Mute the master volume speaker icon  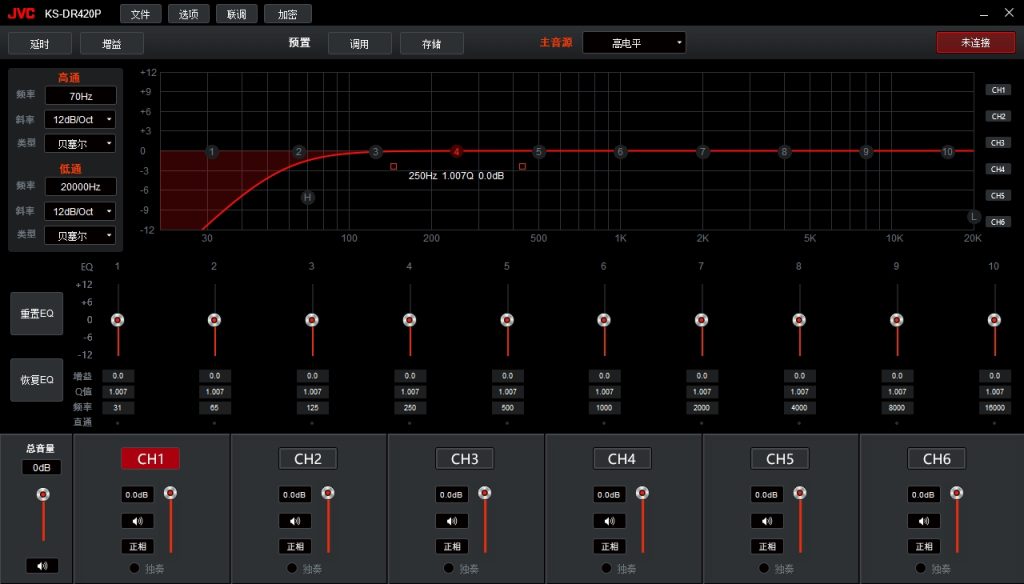click(x=42, y=566)
